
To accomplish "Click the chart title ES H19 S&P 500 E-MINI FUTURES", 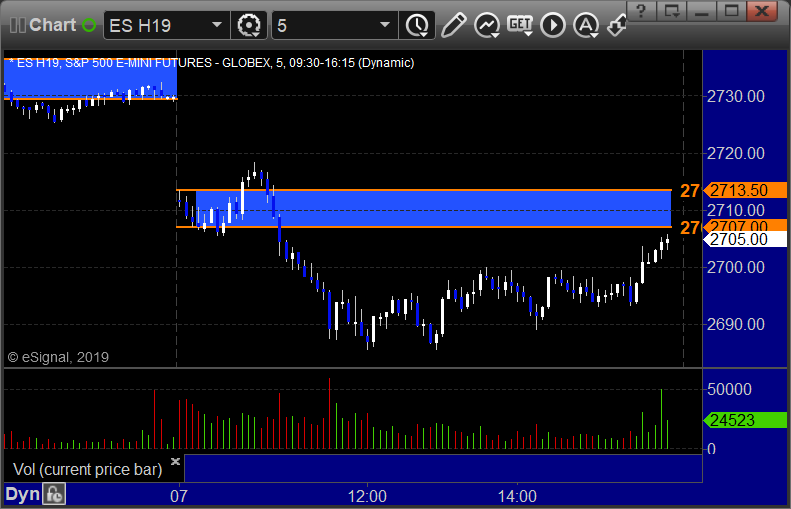I will [212, 63].
